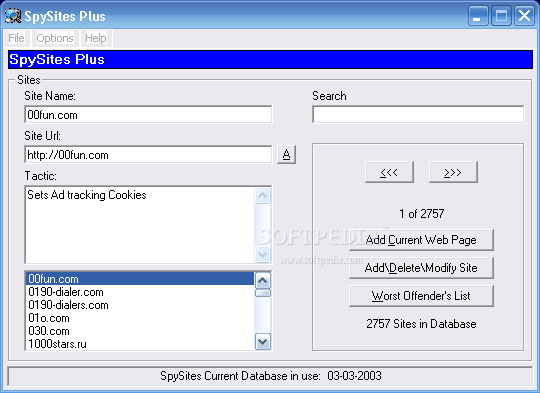Click site list scroll down arrow
Screen dimensions: 540x393
tap(263, 342)
